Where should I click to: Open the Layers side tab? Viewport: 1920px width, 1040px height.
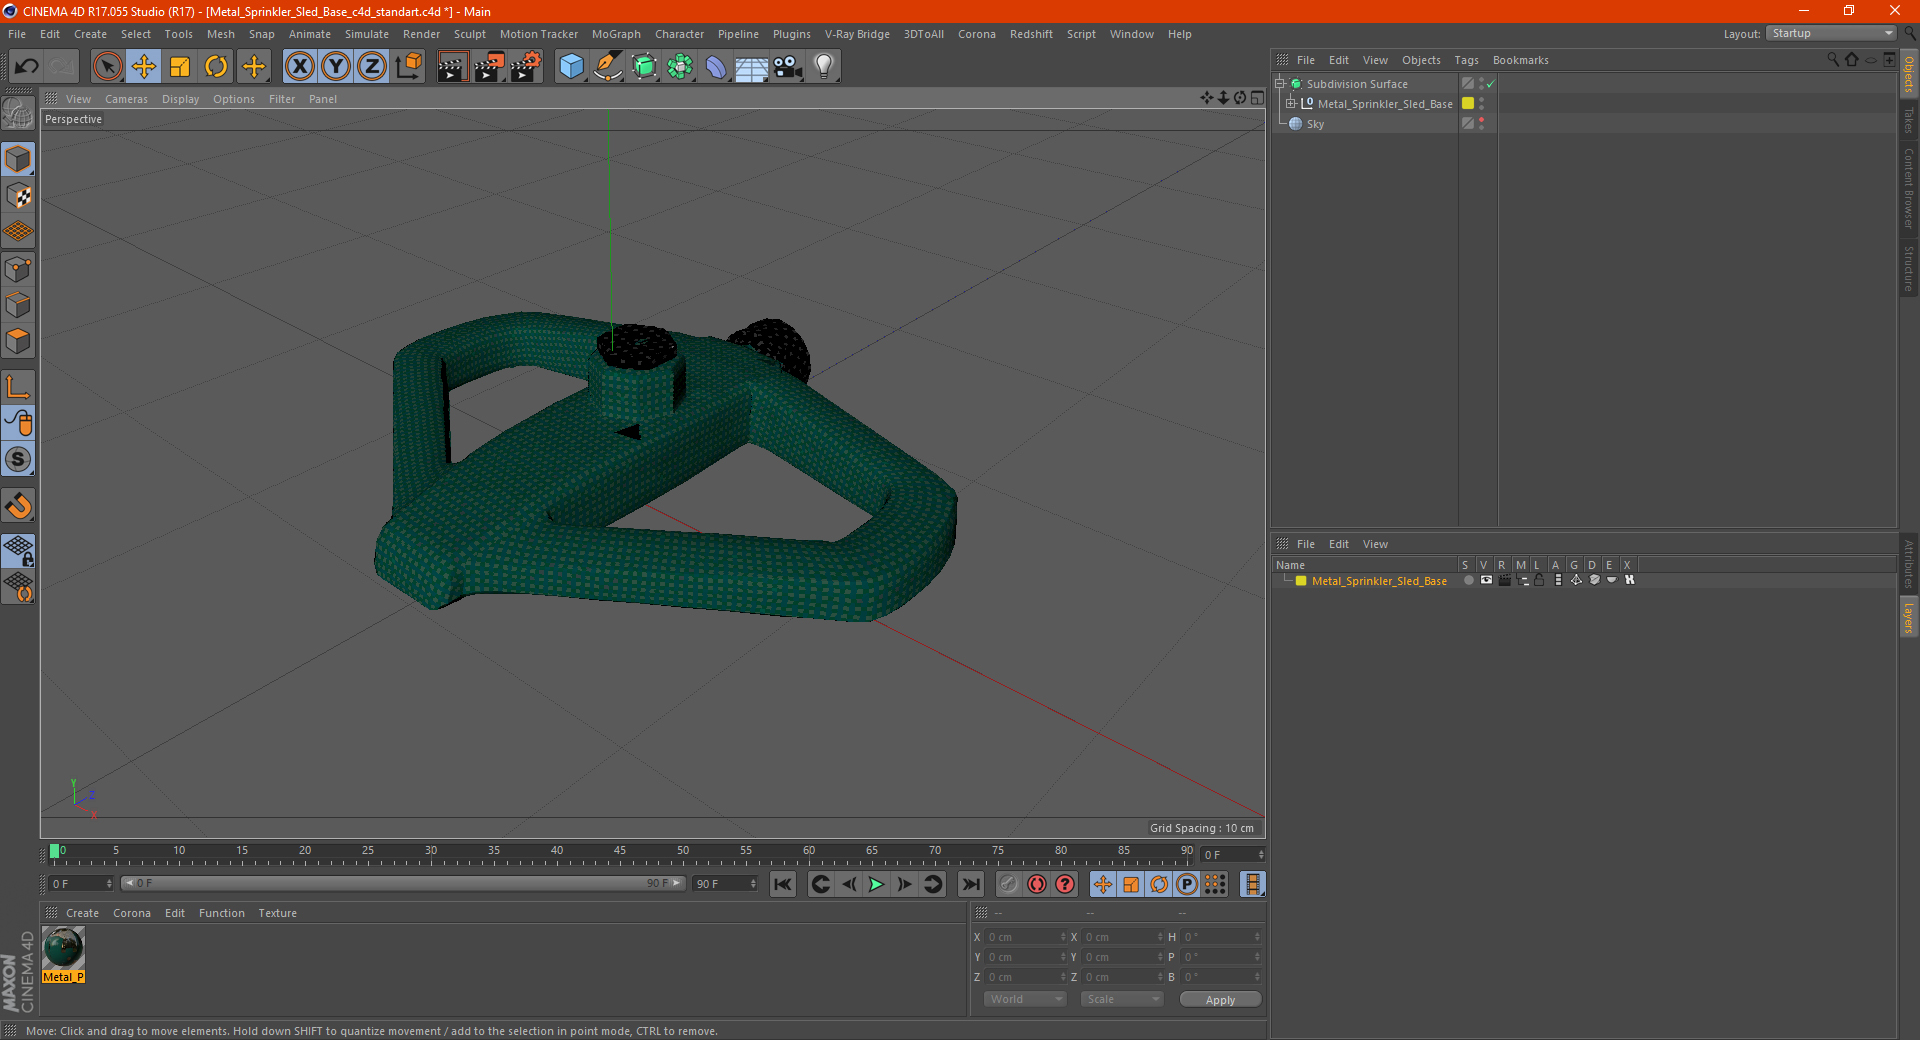tap(1908, 617)
